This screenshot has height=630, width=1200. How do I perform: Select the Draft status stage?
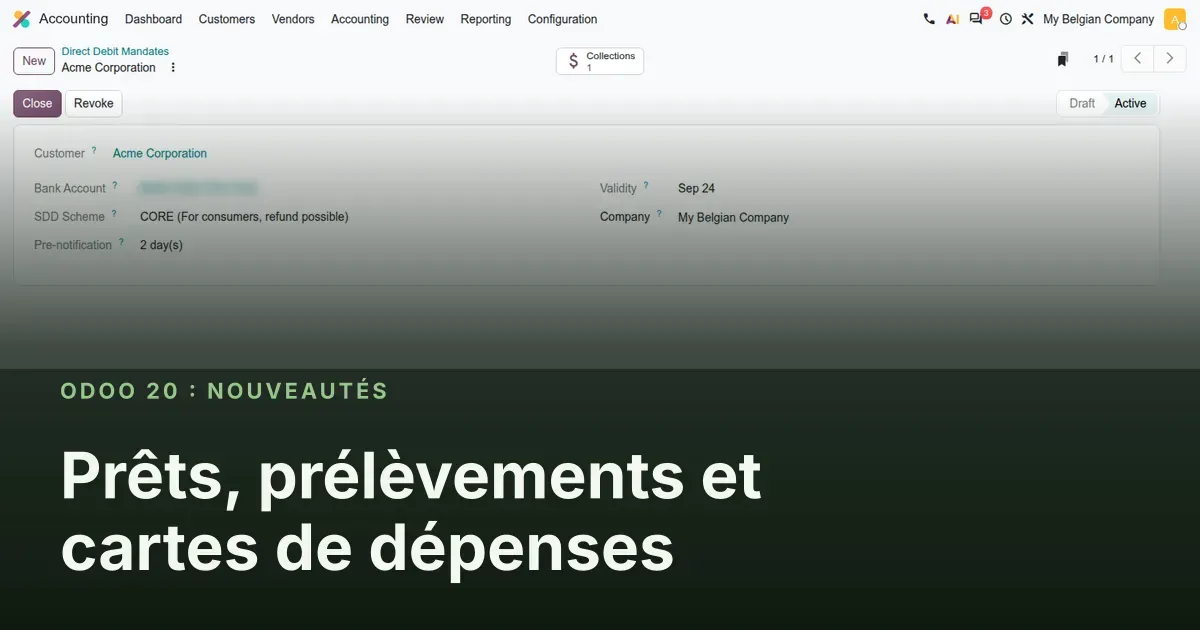pos(1082,103)
